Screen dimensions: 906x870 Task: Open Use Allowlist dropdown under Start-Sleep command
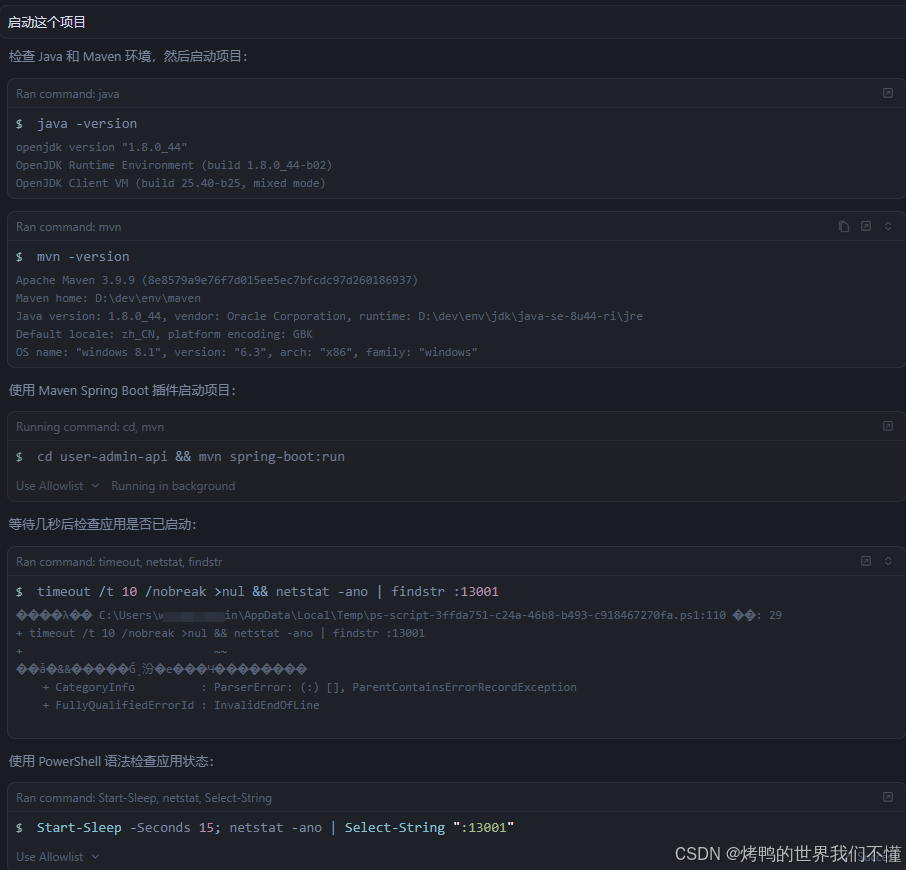click(57, 857)
